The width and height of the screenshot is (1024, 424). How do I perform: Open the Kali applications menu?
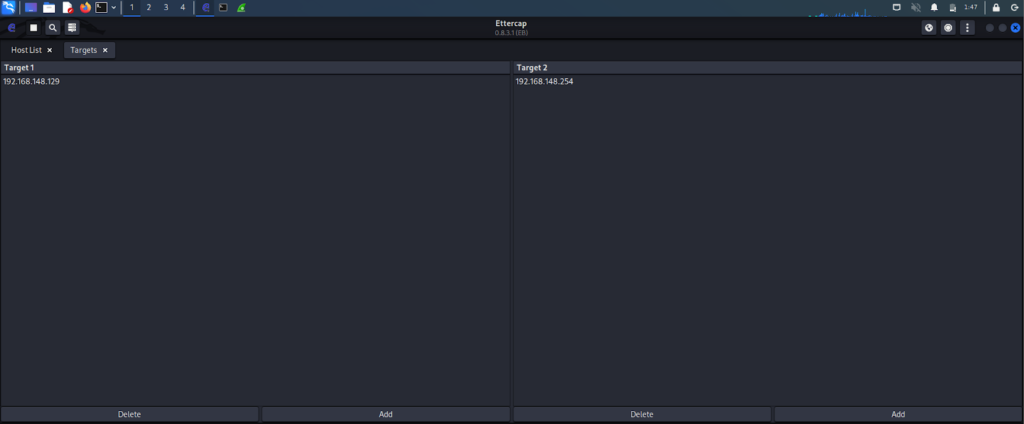click(8, 7)
